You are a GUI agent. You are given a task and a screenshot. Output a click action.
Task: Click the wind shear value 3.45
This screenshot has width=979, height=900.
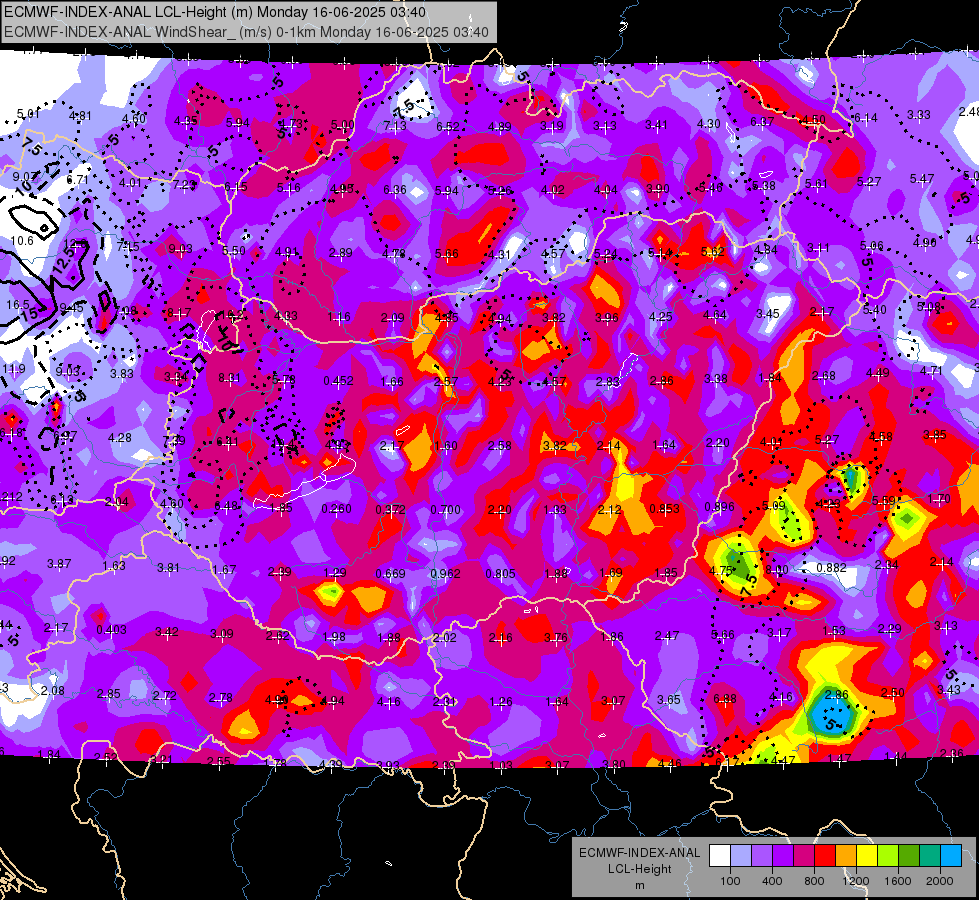768,314
